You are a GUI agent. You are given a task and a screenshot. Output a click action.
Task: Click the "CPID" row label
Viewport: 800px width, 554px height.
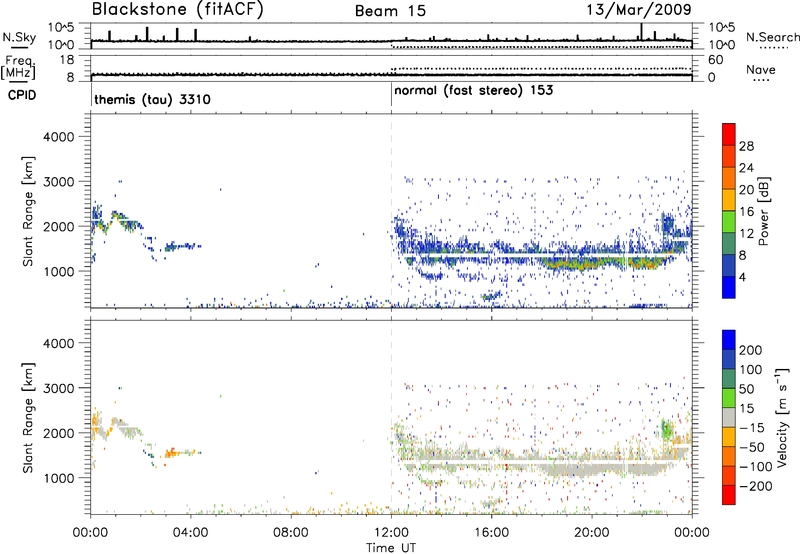pyautogui.click(x=22, y=95)
